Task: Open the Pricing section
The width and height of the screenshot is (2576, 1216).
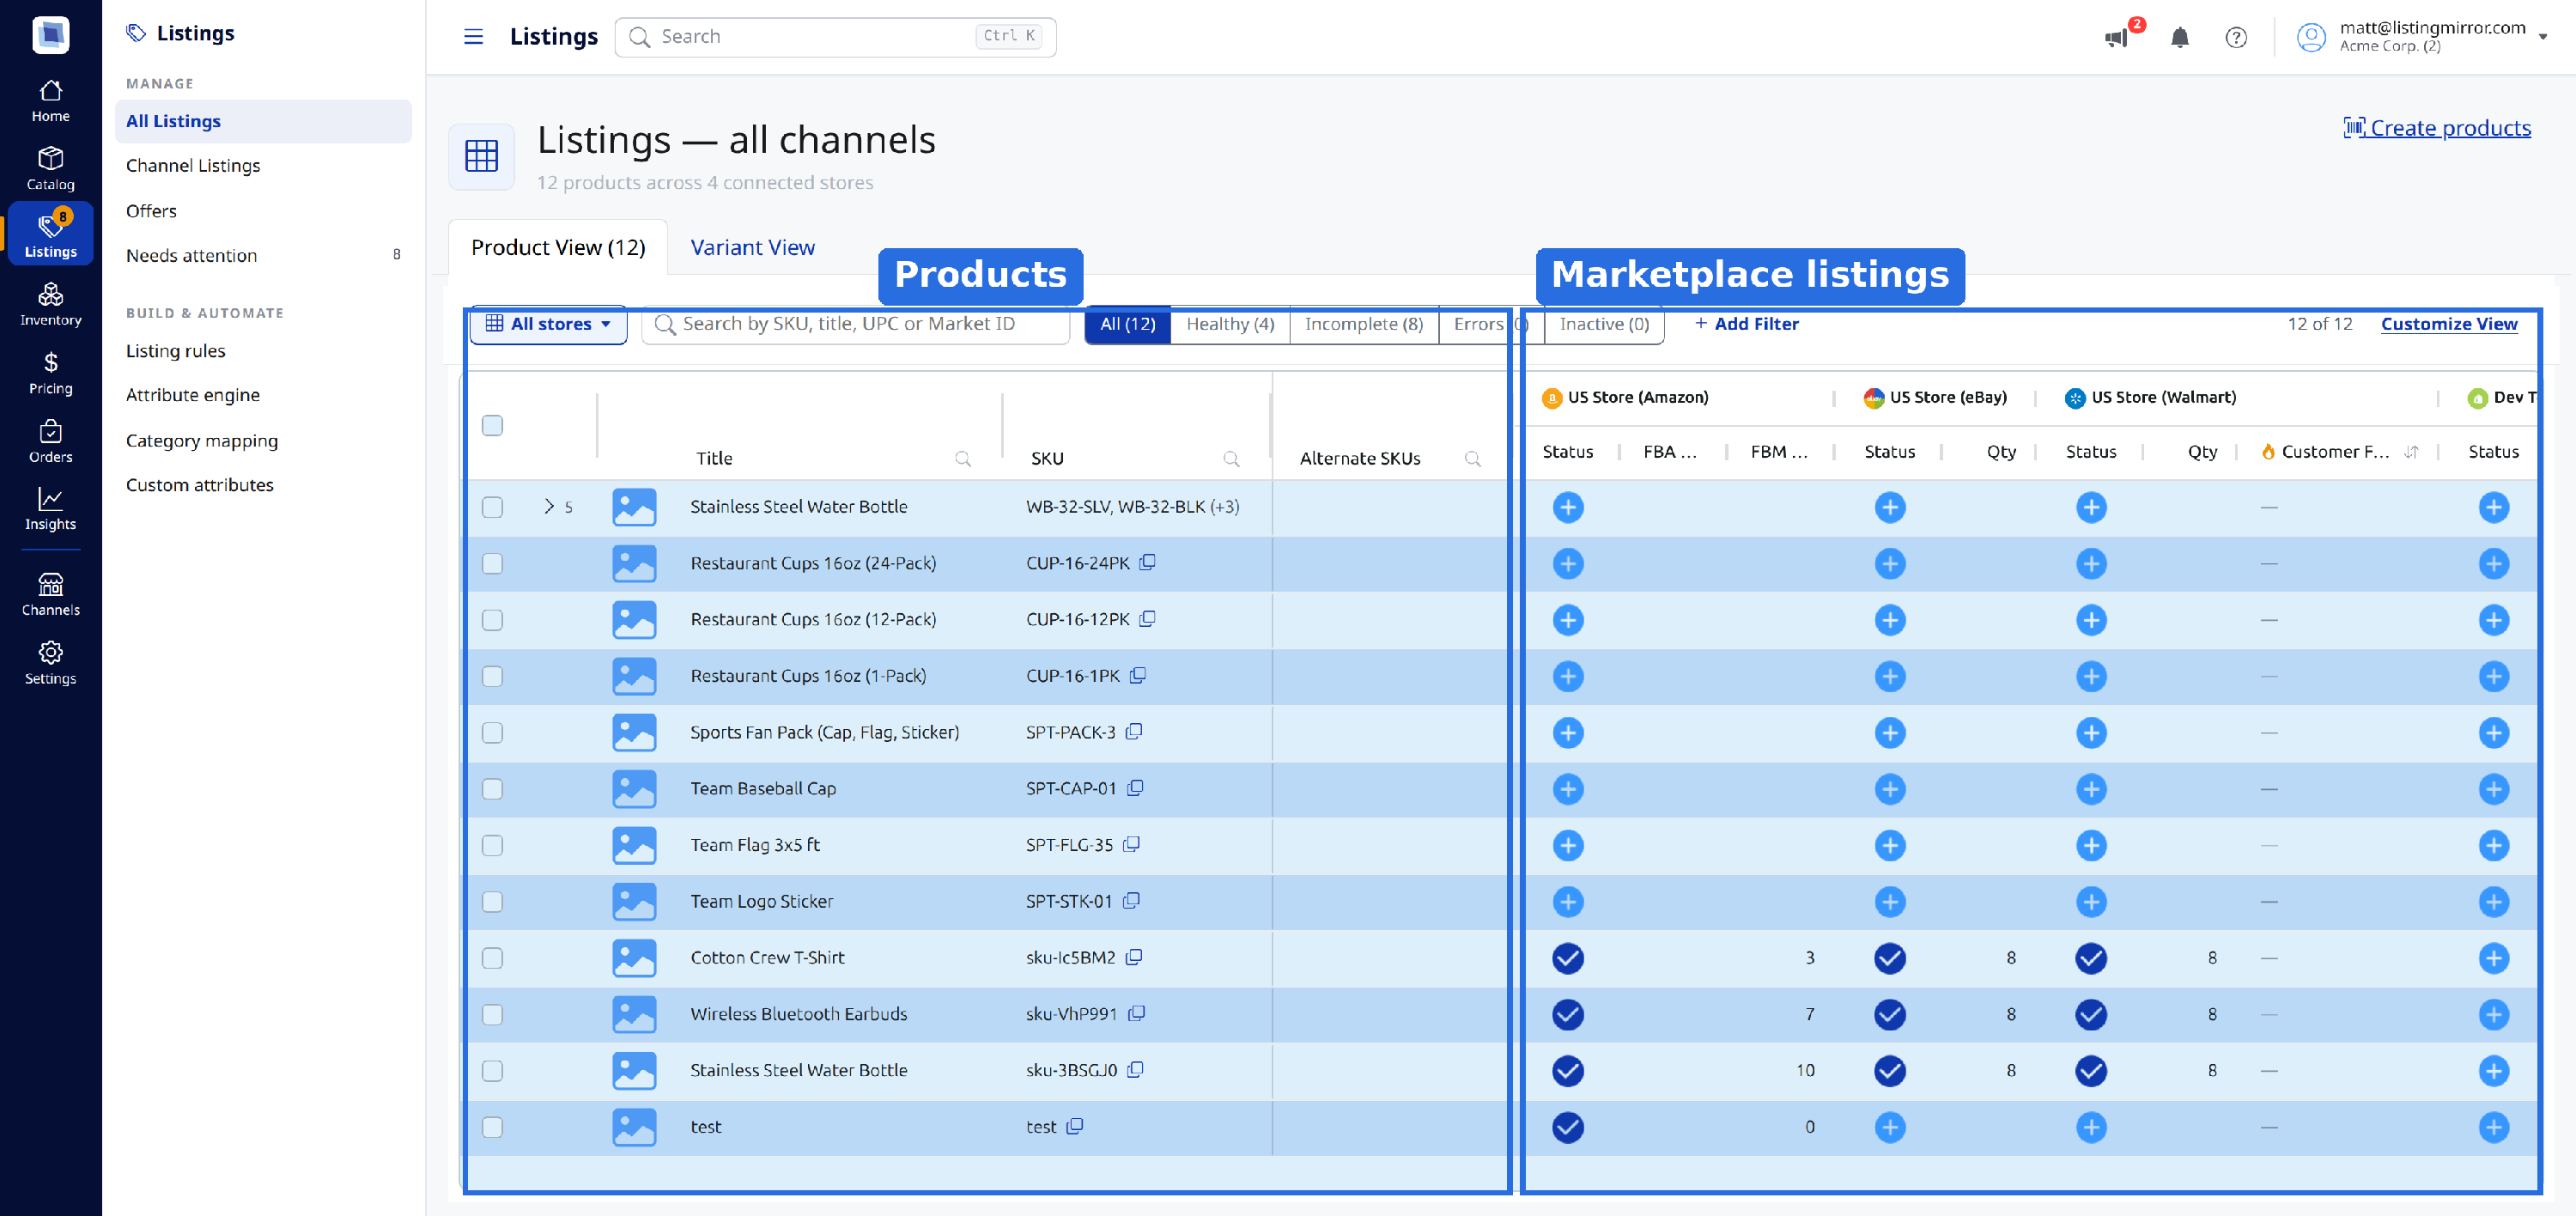Action: click(x=50, y=373)
